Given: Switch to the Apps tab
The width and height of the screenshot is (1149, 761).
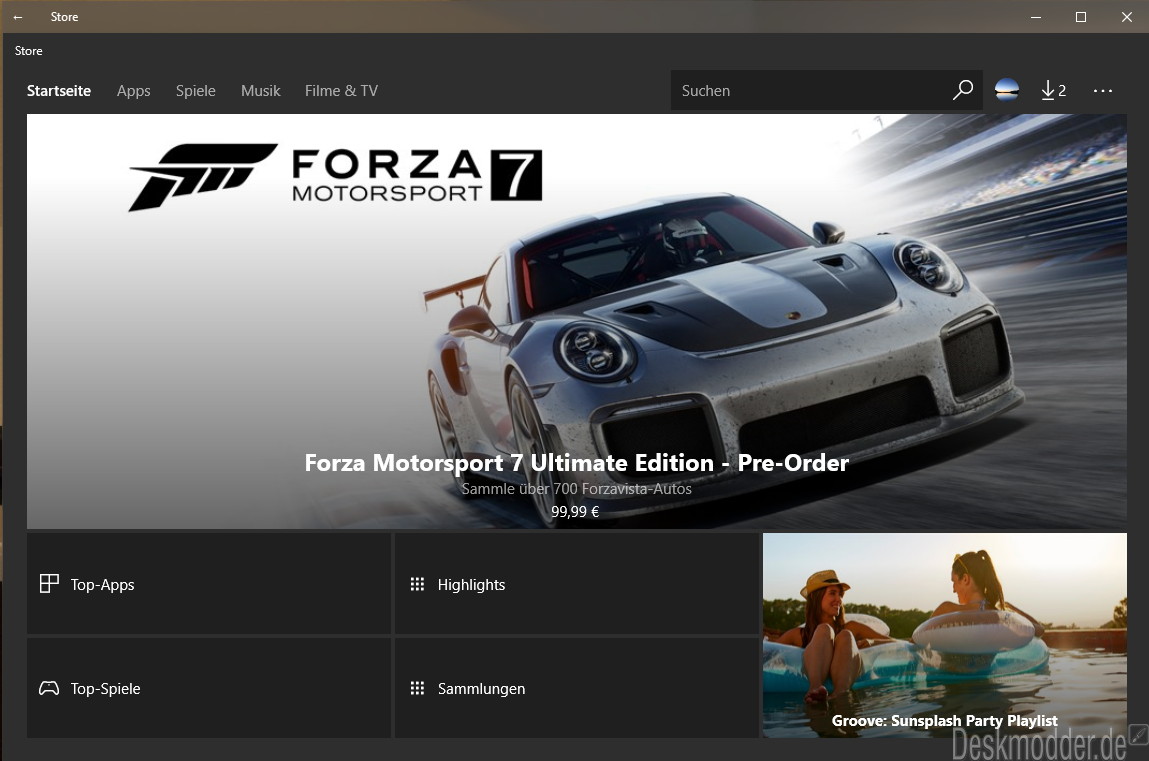Looking at the screenshot, I should tap(133, 91).
